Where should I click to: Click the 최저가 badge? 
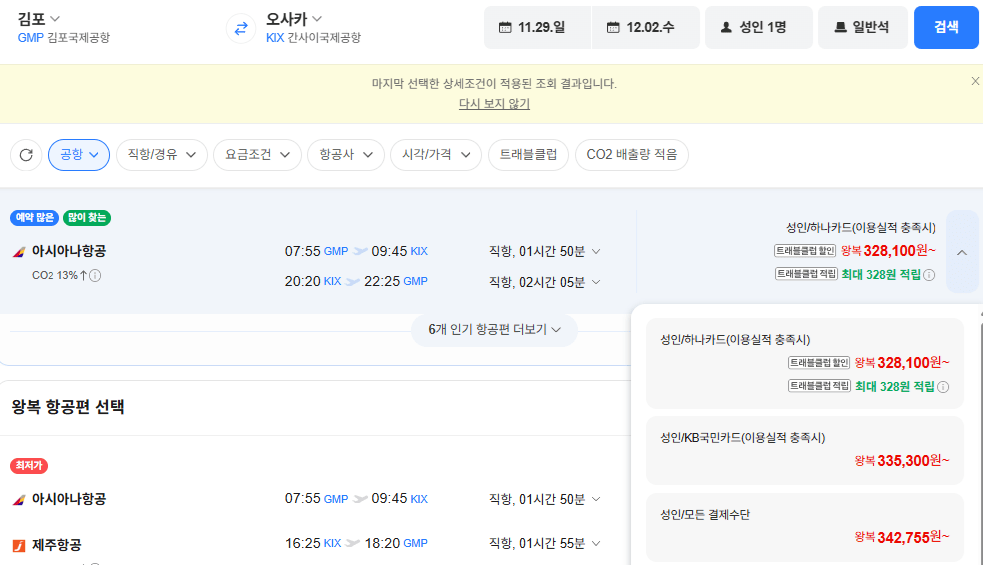[x=29, y=465]
